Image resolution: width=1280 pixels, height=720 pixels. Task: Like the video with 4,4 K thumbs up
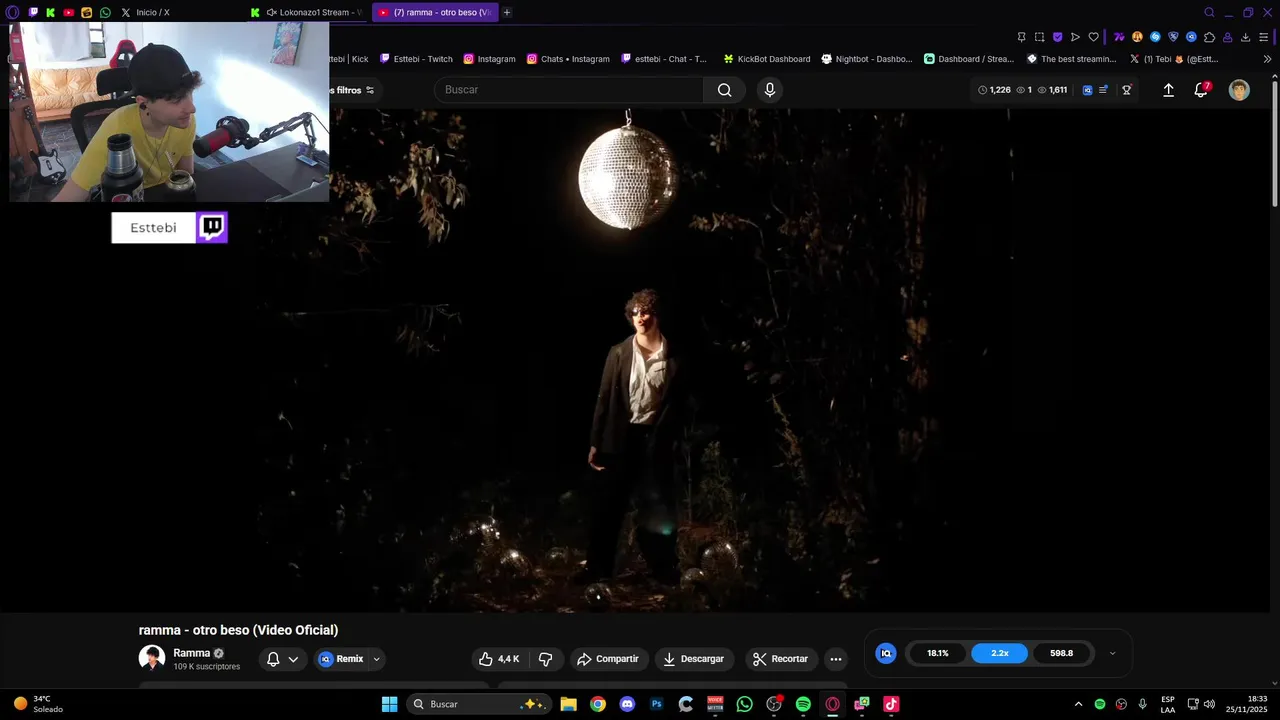click(x=499, y=659)
